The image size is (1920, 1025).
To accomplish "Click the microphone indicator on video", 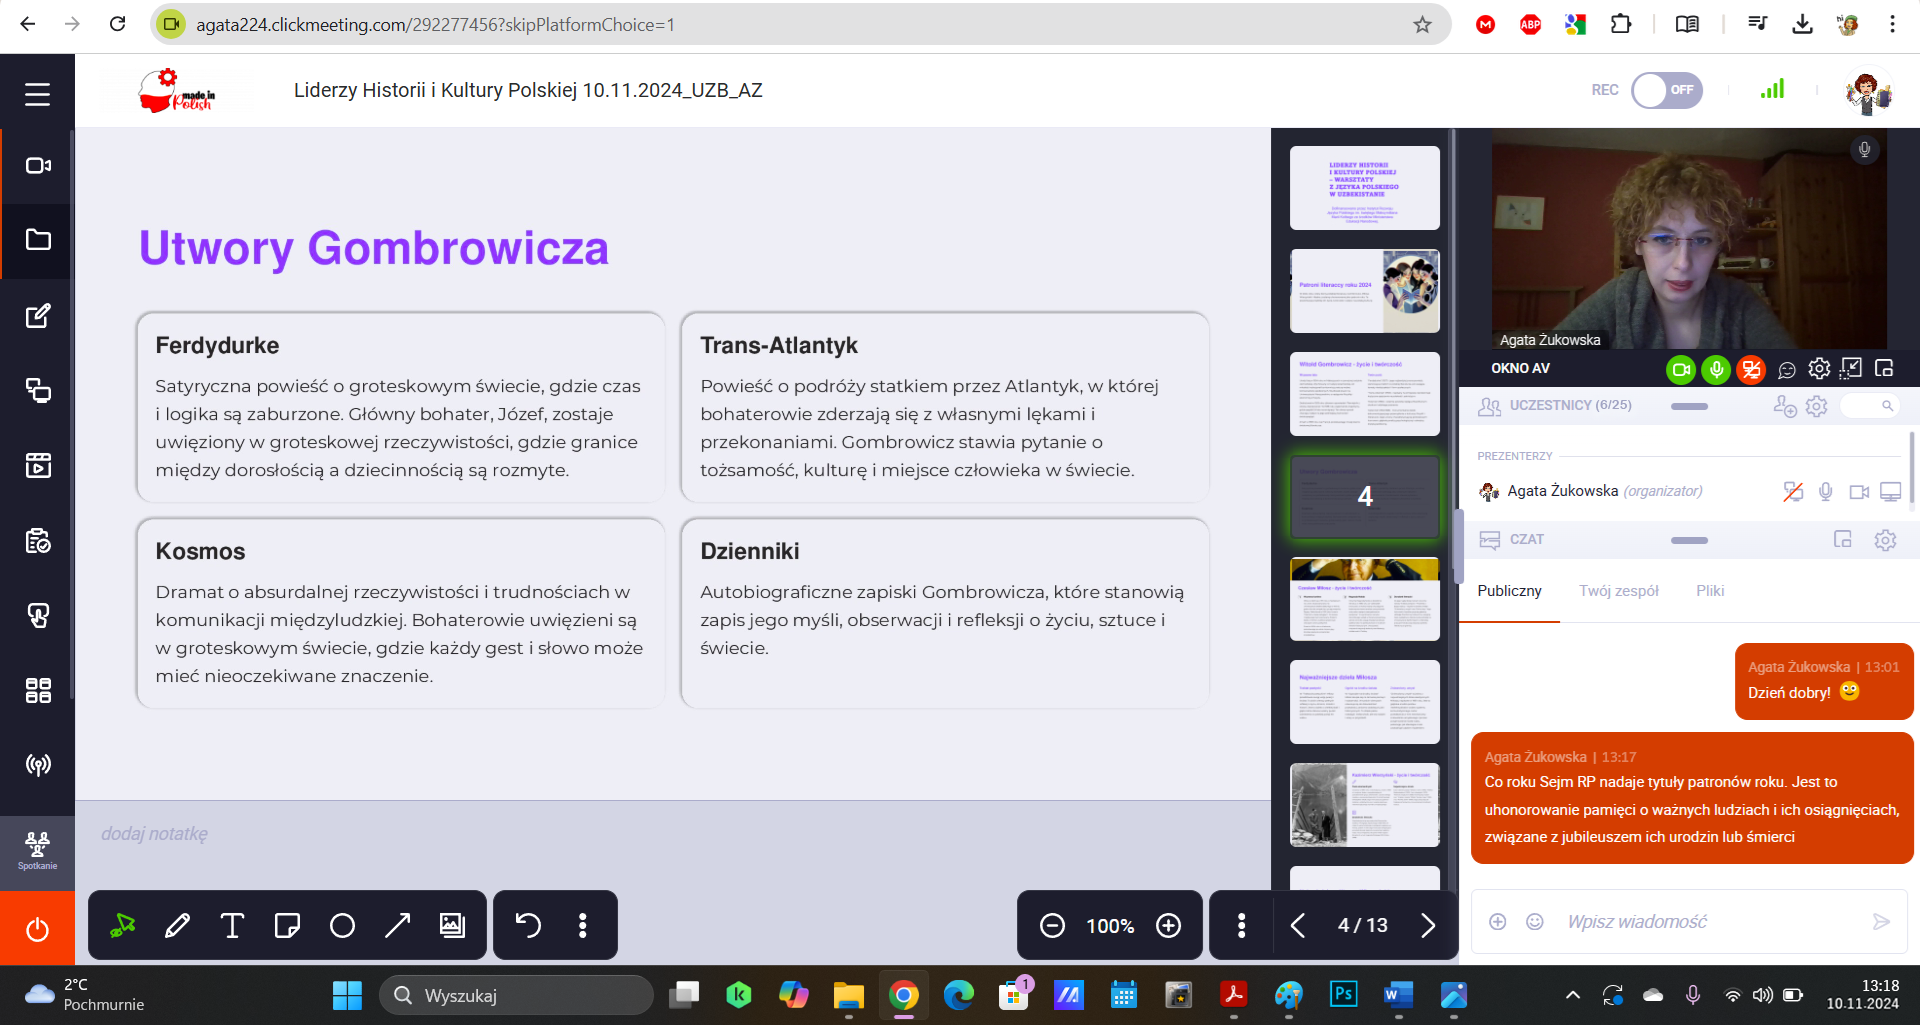I will [1864, 150].
